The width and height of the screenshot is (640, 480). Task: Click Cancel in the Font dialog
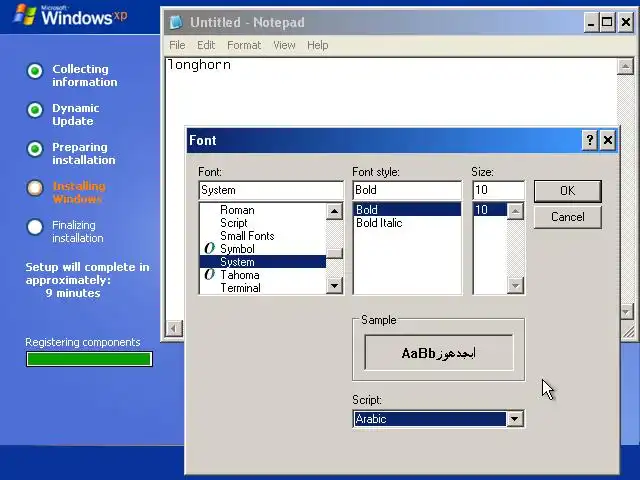(567, 217)
